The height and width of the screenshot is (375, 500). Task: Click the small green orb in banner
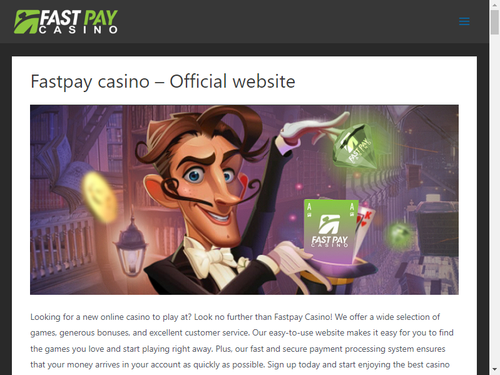coord(399,233)
